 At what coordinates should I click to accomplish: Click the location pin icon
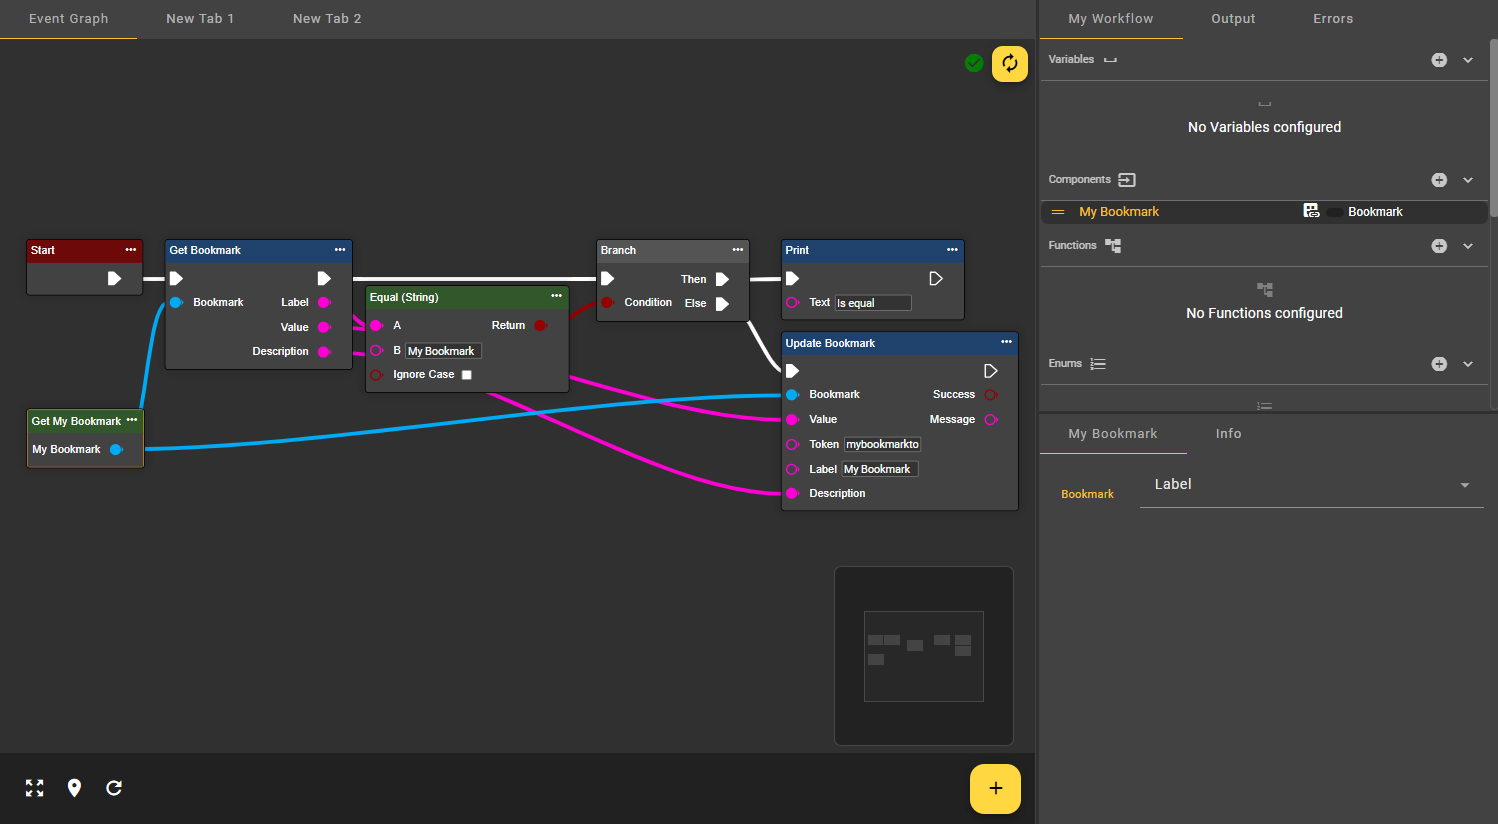point(74,788)
